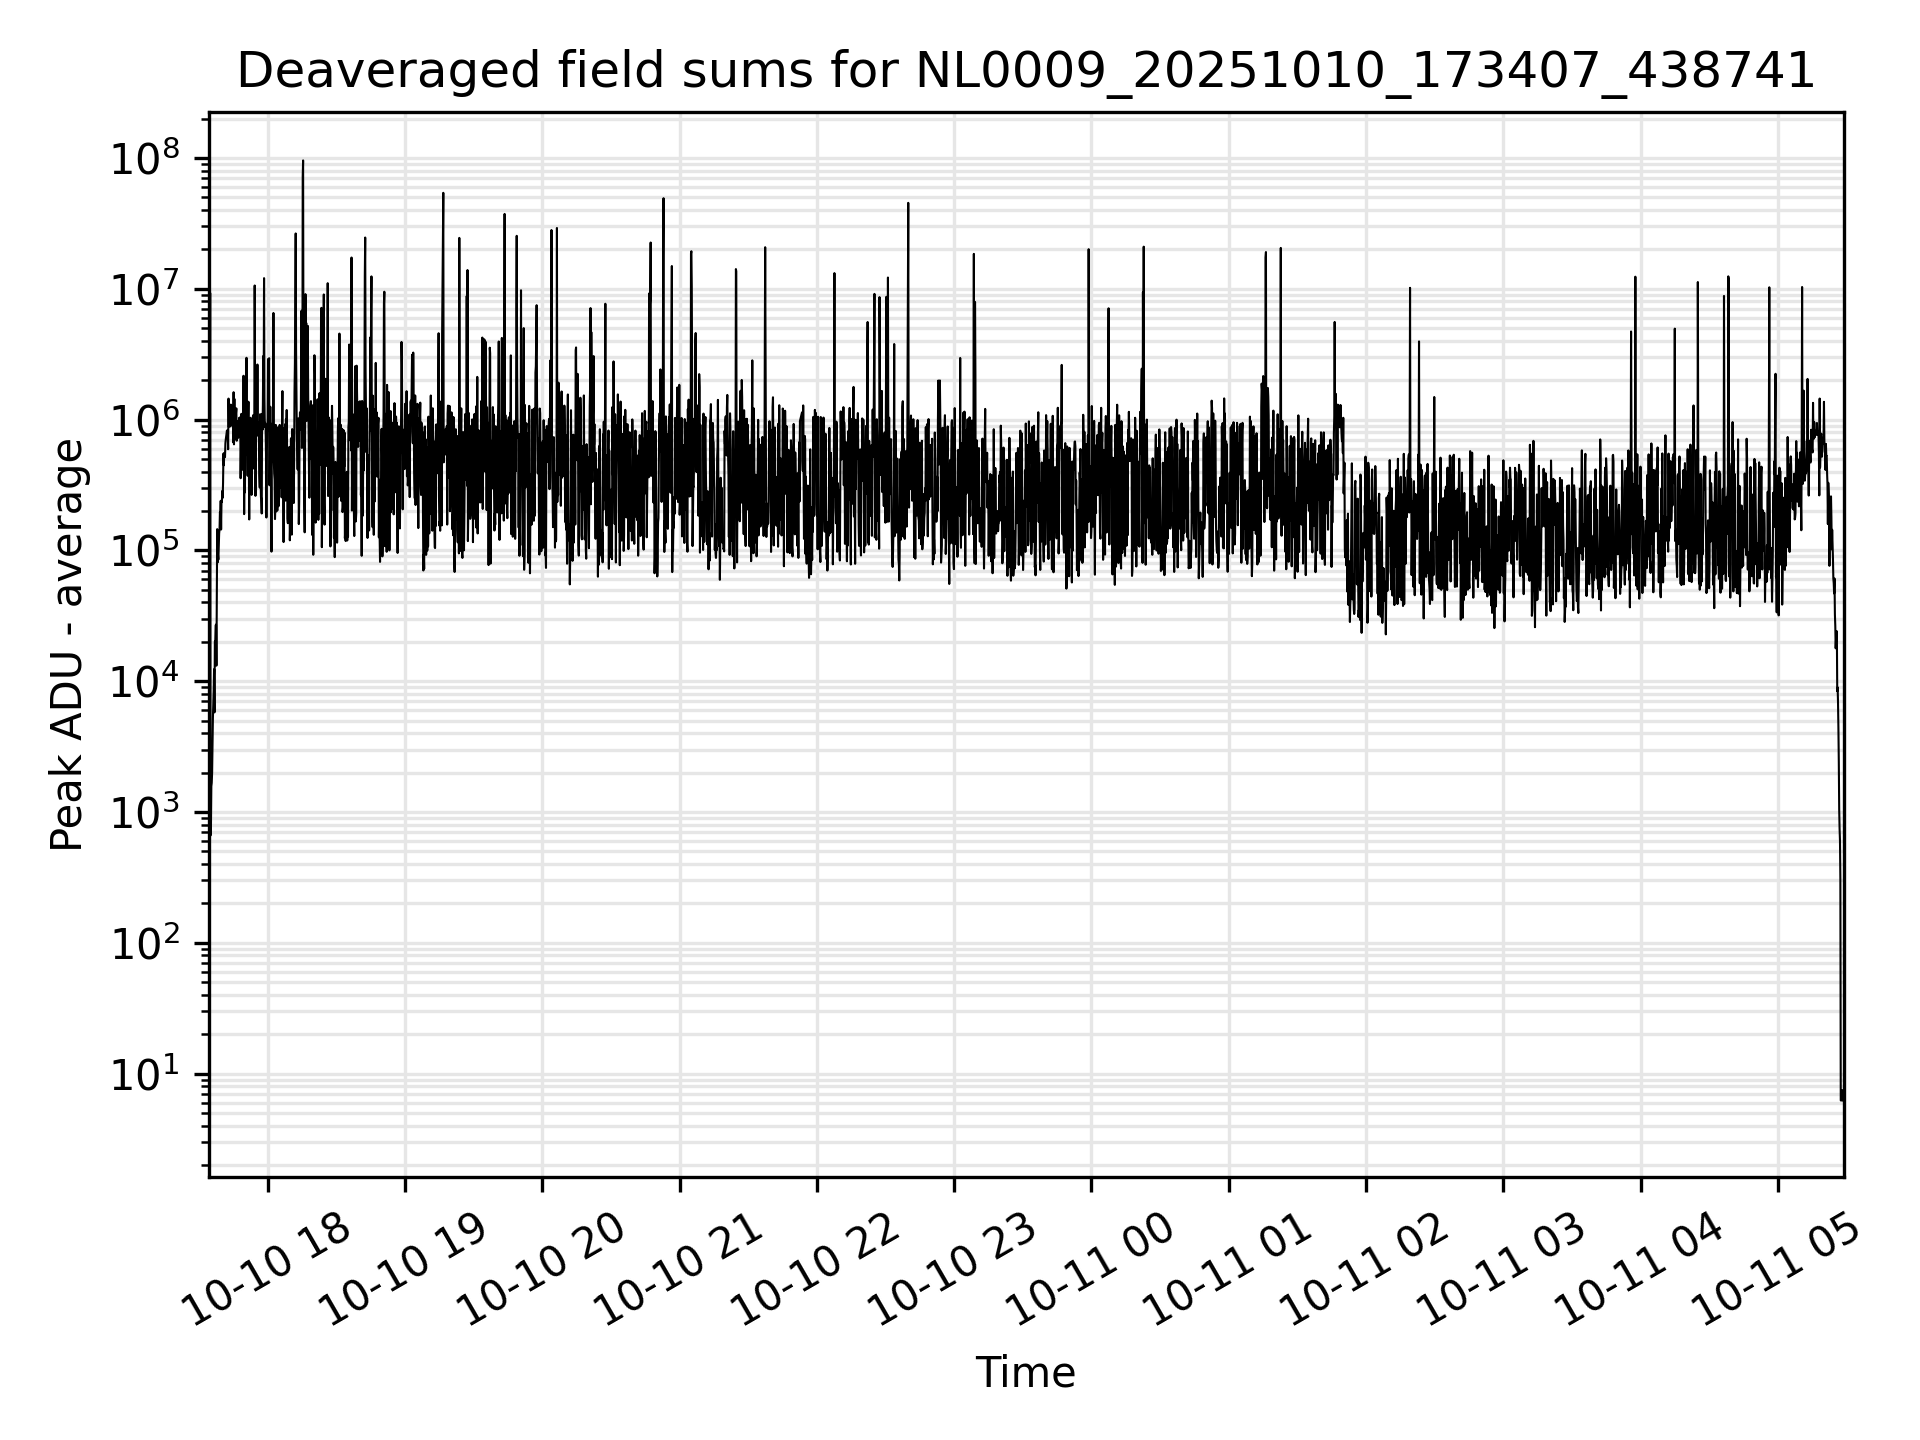Click the 'Time' x-axis label

pos(1025,1373)
